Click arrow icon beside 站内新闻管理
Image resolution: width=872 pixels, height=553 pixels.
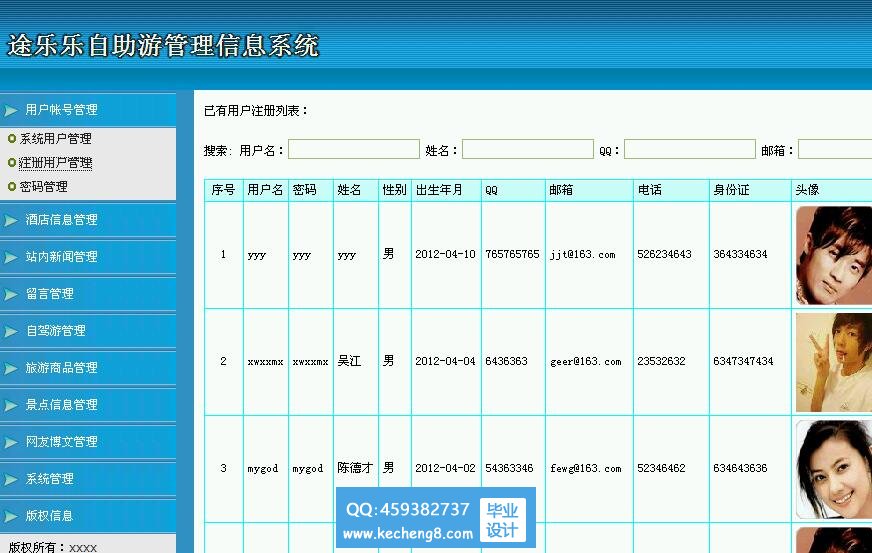tap(11, 257)
